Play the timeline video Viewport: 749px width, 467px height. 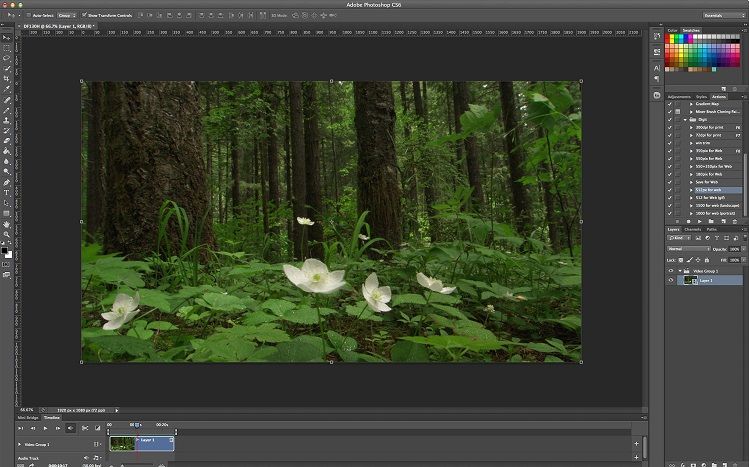coord(45,428)
